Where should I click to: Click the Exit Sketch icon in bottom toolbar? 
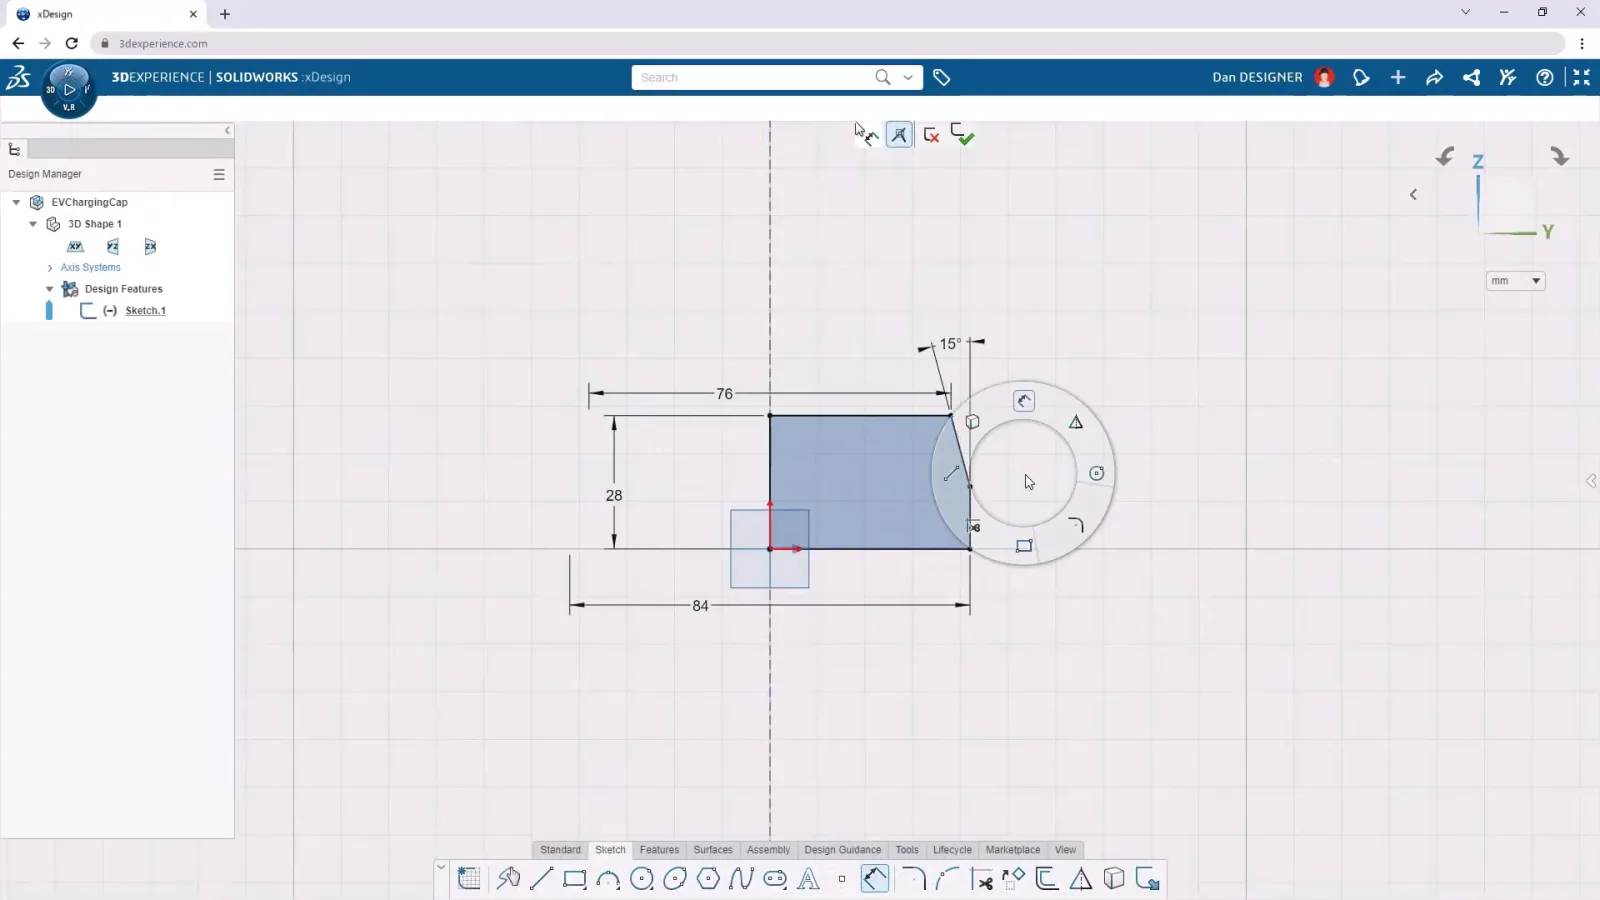click(1147, 879)
